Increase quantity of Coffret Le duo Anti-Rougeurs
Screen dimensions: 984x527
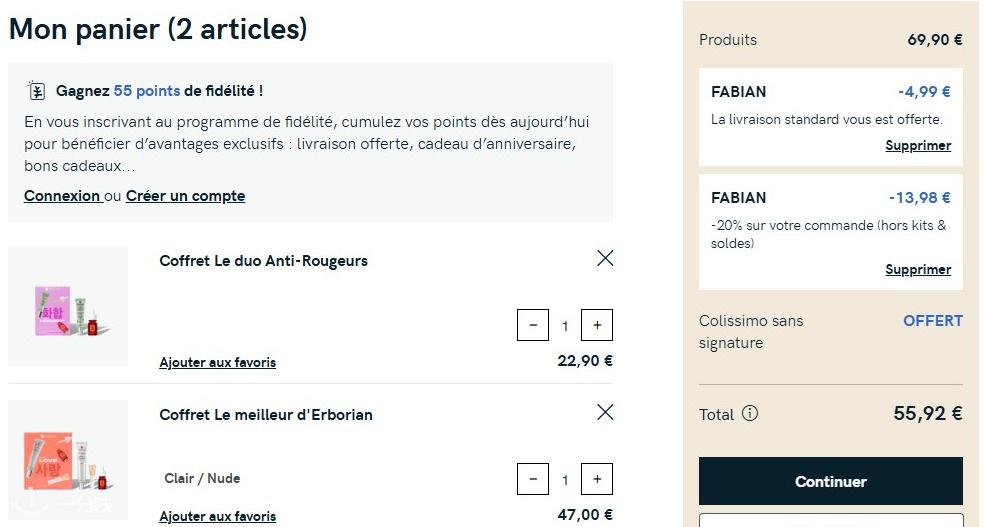pos(597,325)
